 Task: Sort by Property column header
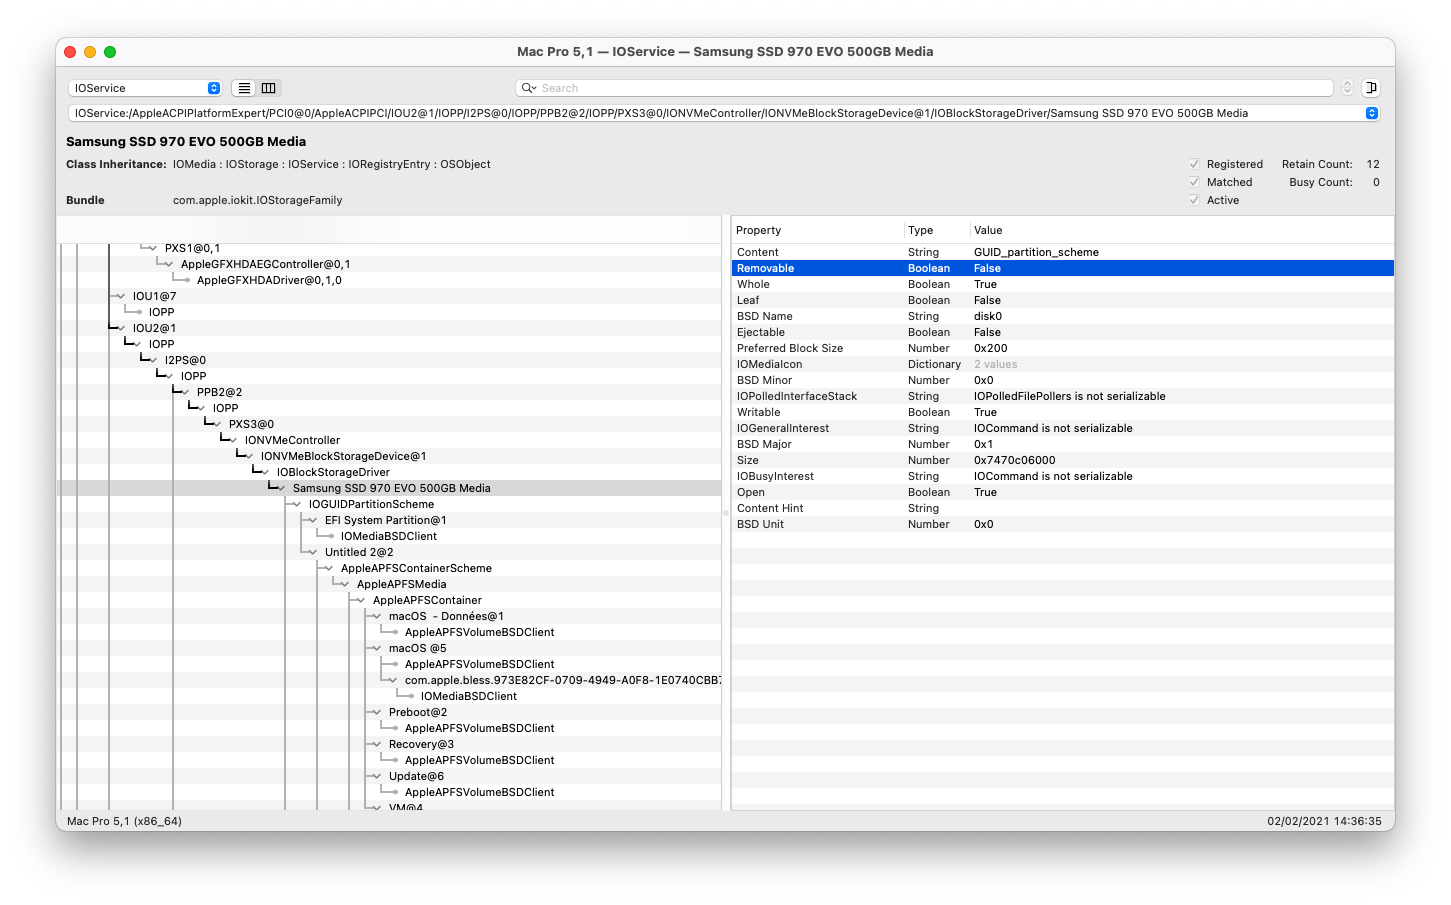(x=818, y=230)
